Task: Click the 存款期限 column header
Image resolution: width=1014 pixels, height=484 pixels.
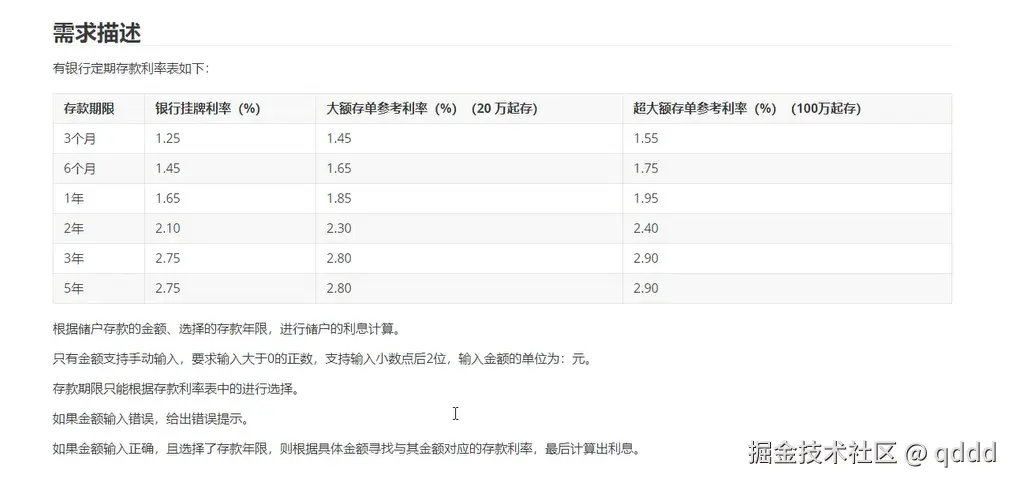Action: point(89,109)
